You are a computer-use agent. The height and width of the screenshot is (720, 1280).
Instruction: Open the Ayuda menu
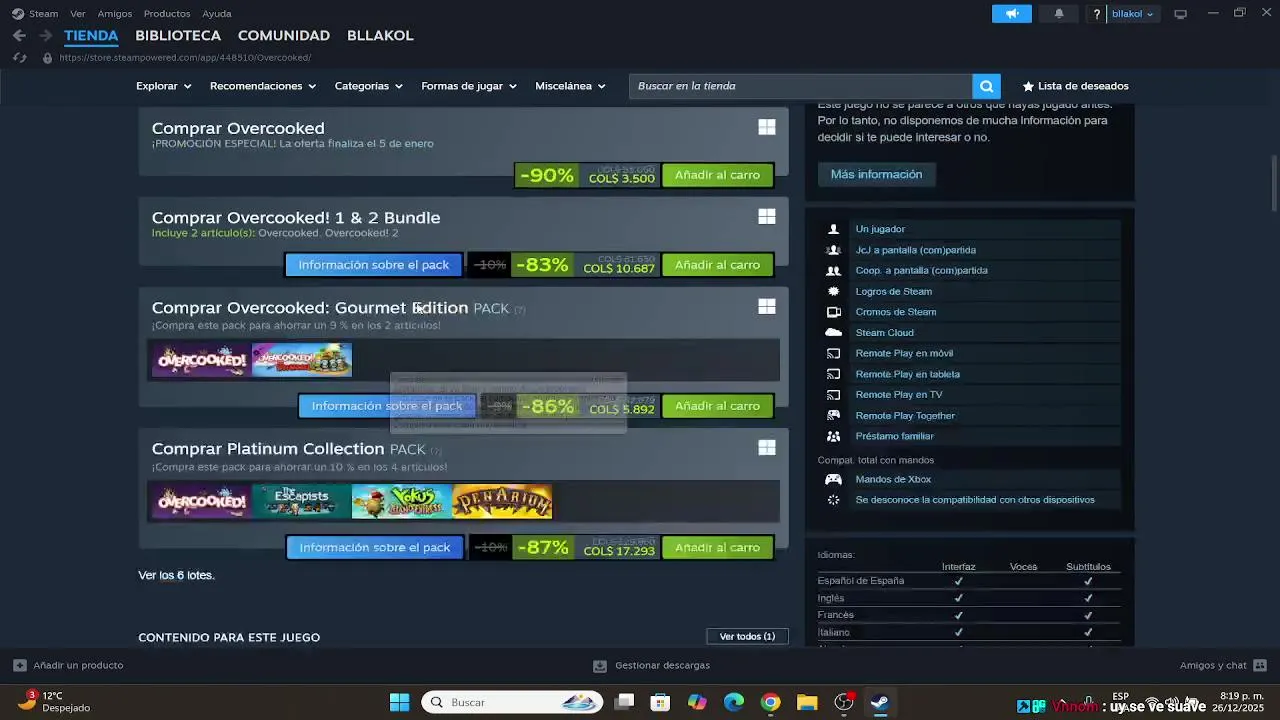[217, 14]
